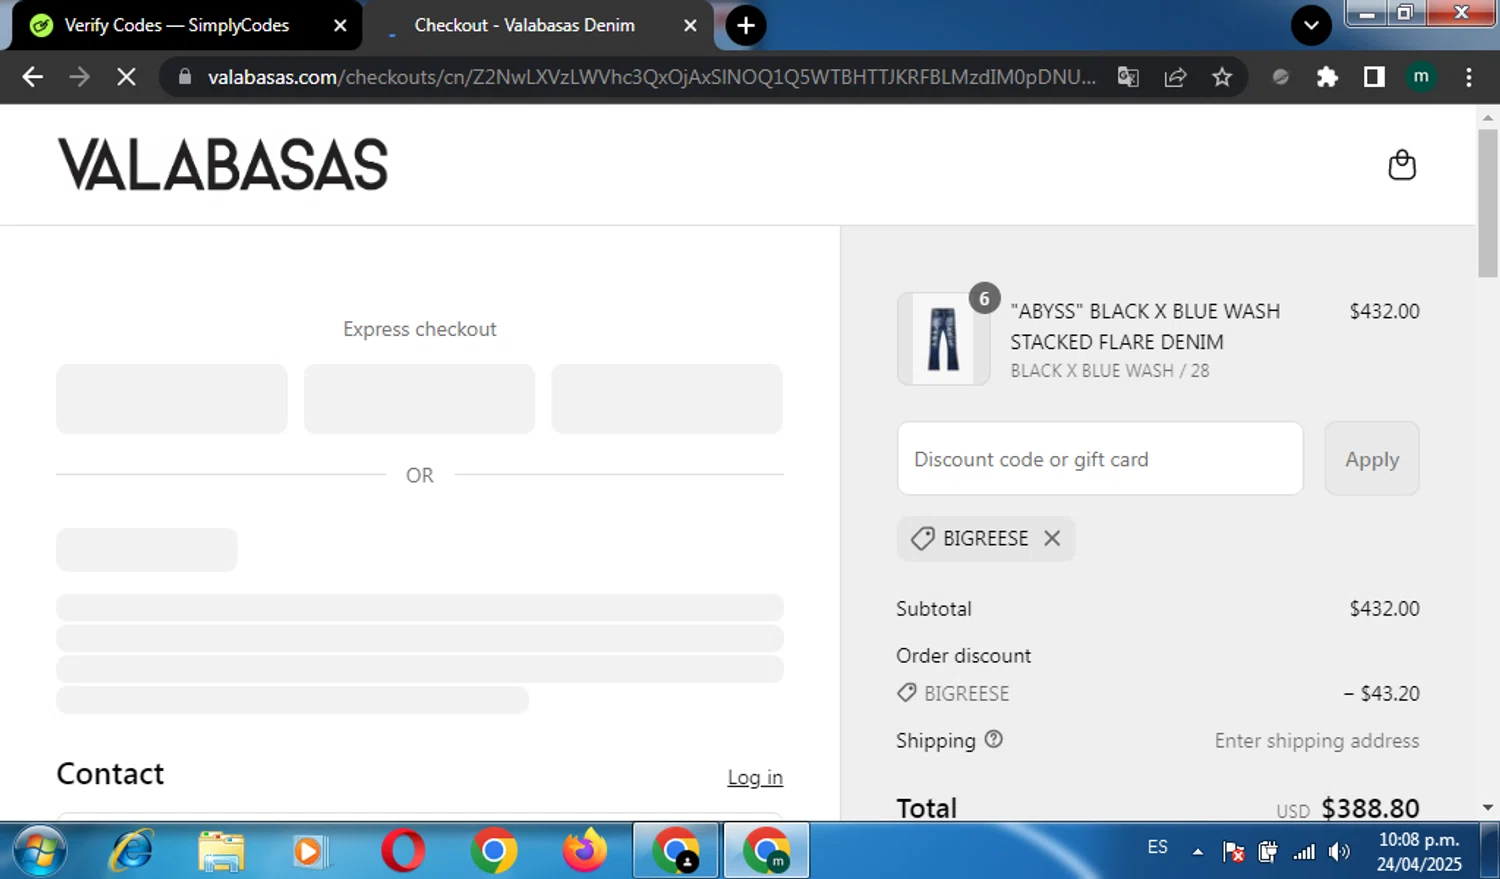Click the denim product thumbnail

943,339
